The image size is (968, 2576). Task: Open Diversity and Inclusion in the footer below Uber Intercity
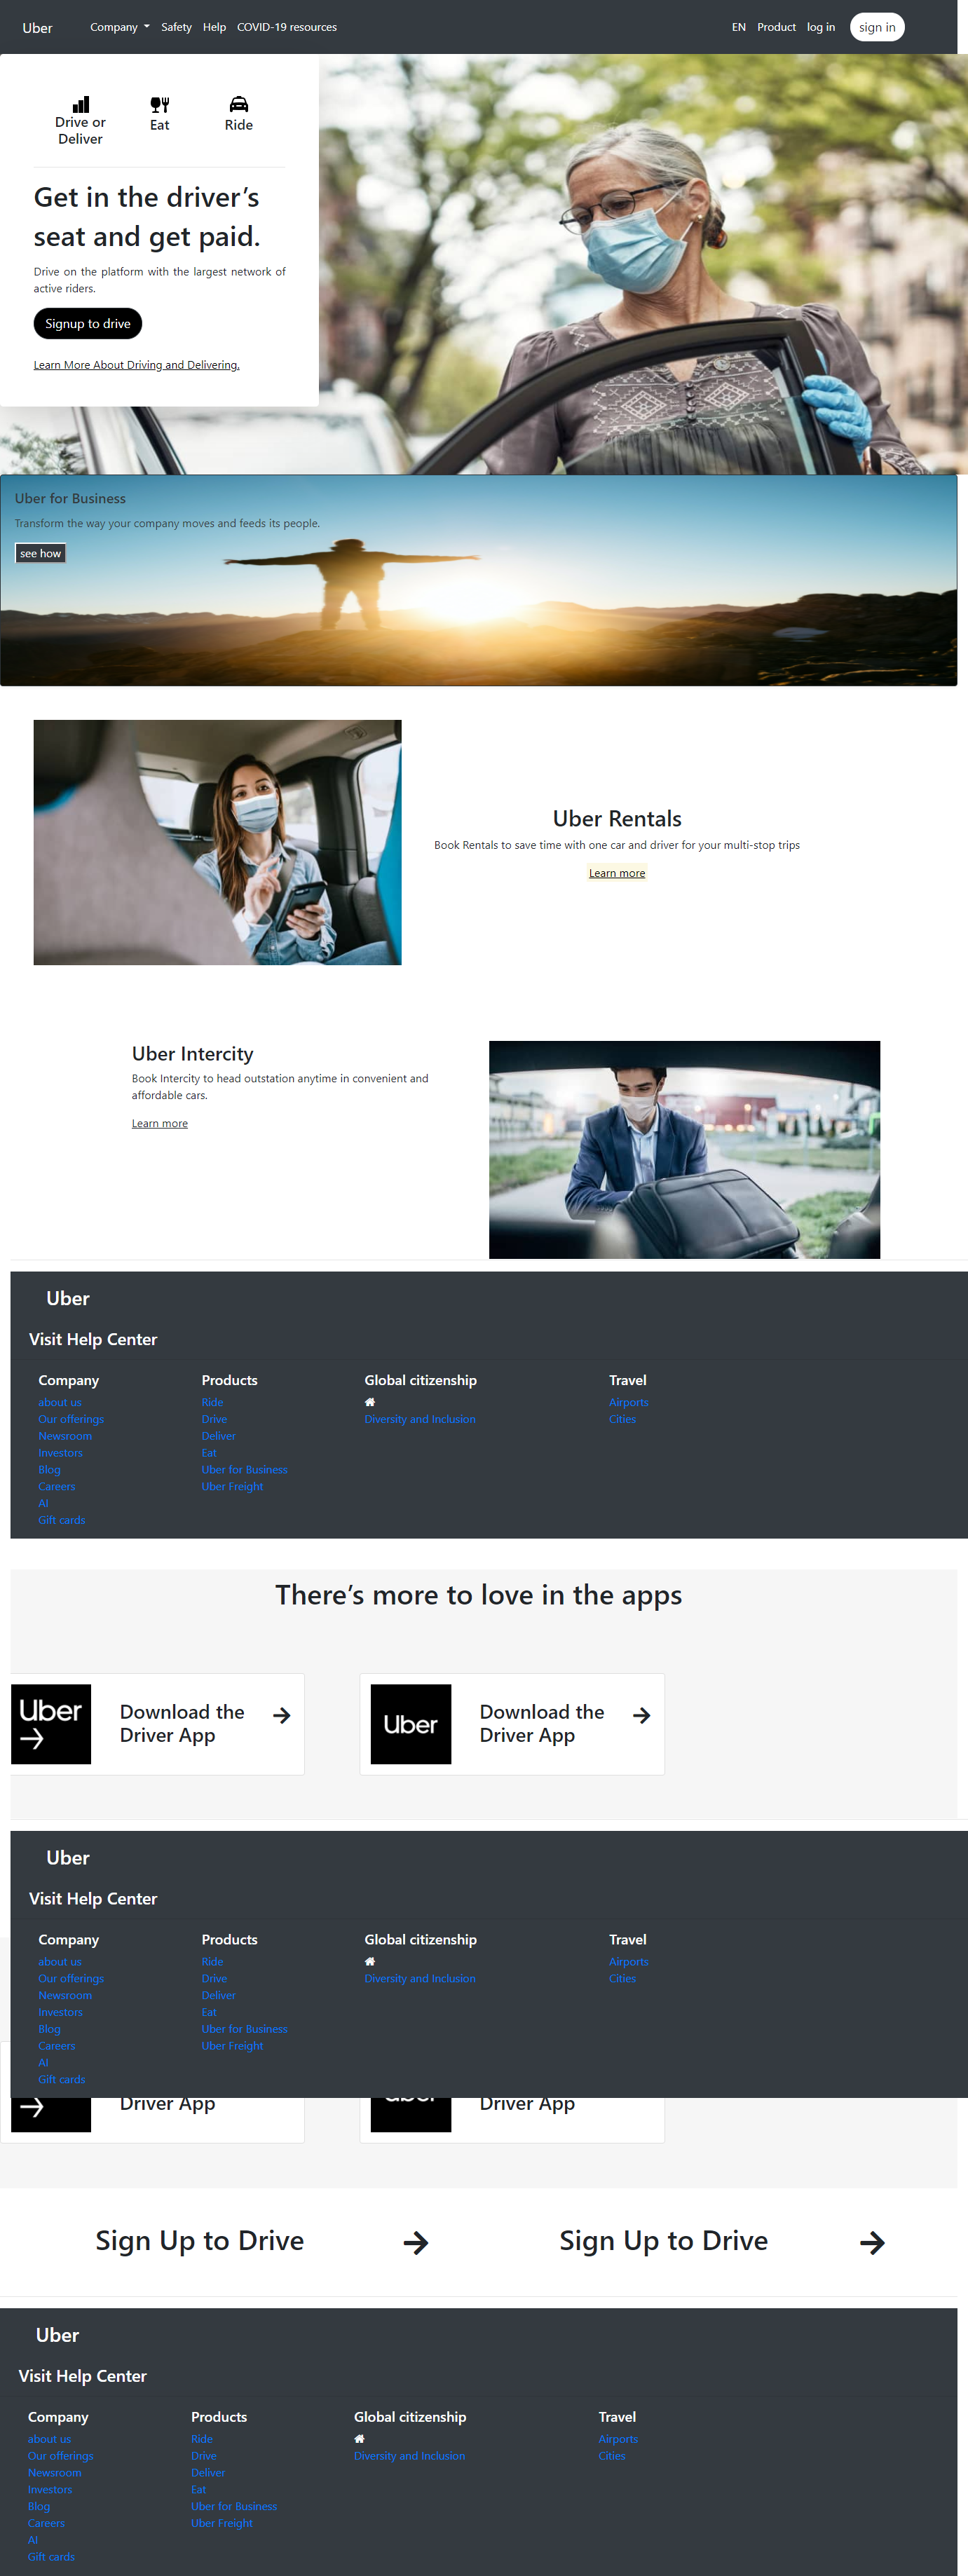click(x=420, y=1419)
